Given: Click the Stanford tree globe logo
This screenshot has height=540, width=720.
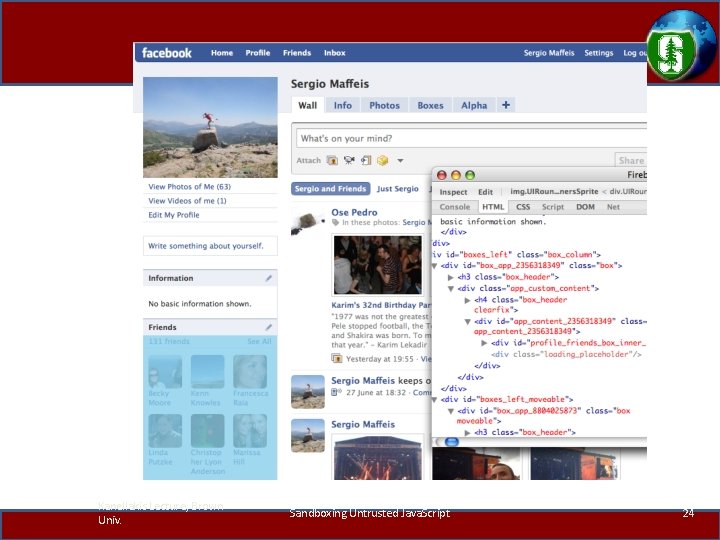Looking at the screenshot, I should 681,45.
